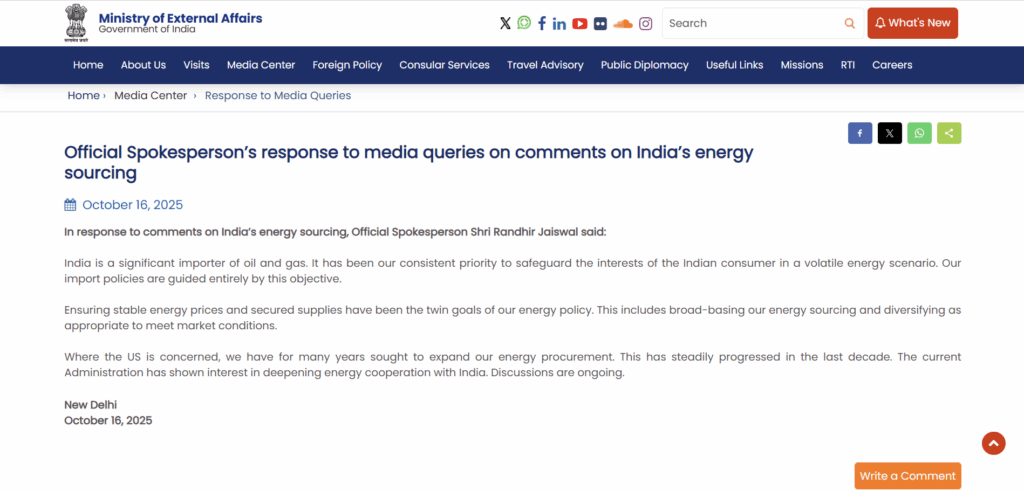This screenshot has height=491, width=1024.
Task: Open the LinkedIn icon in the header
Action: (x=559, y=23)
